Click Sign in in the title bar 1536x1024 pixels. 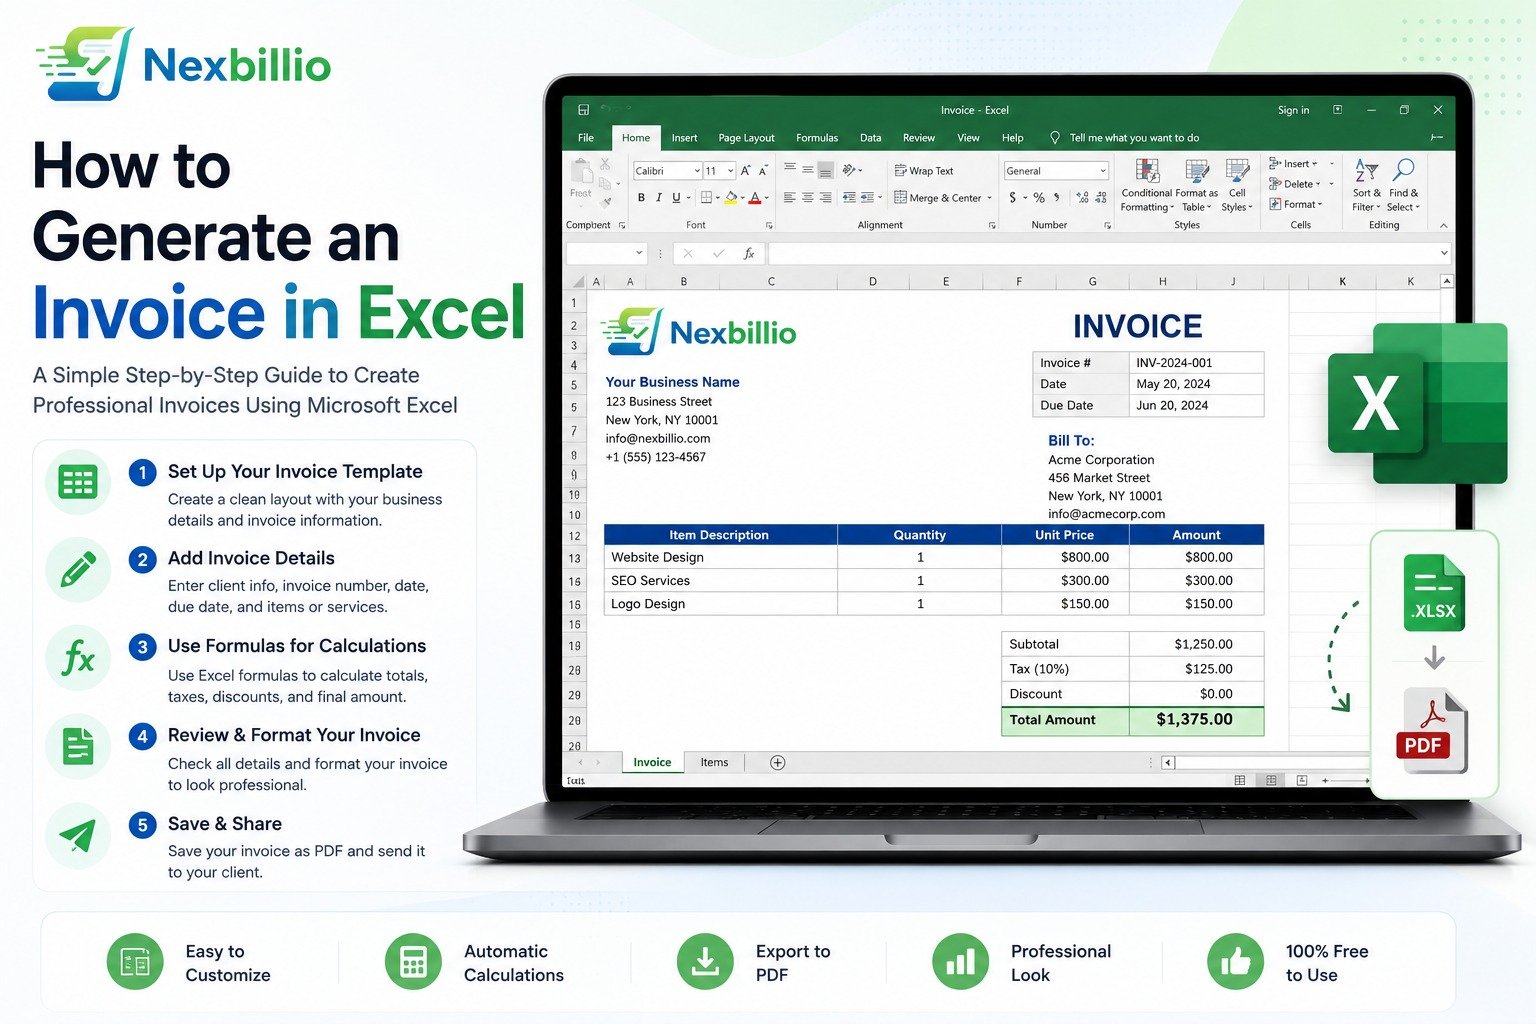pos(1293,110)
